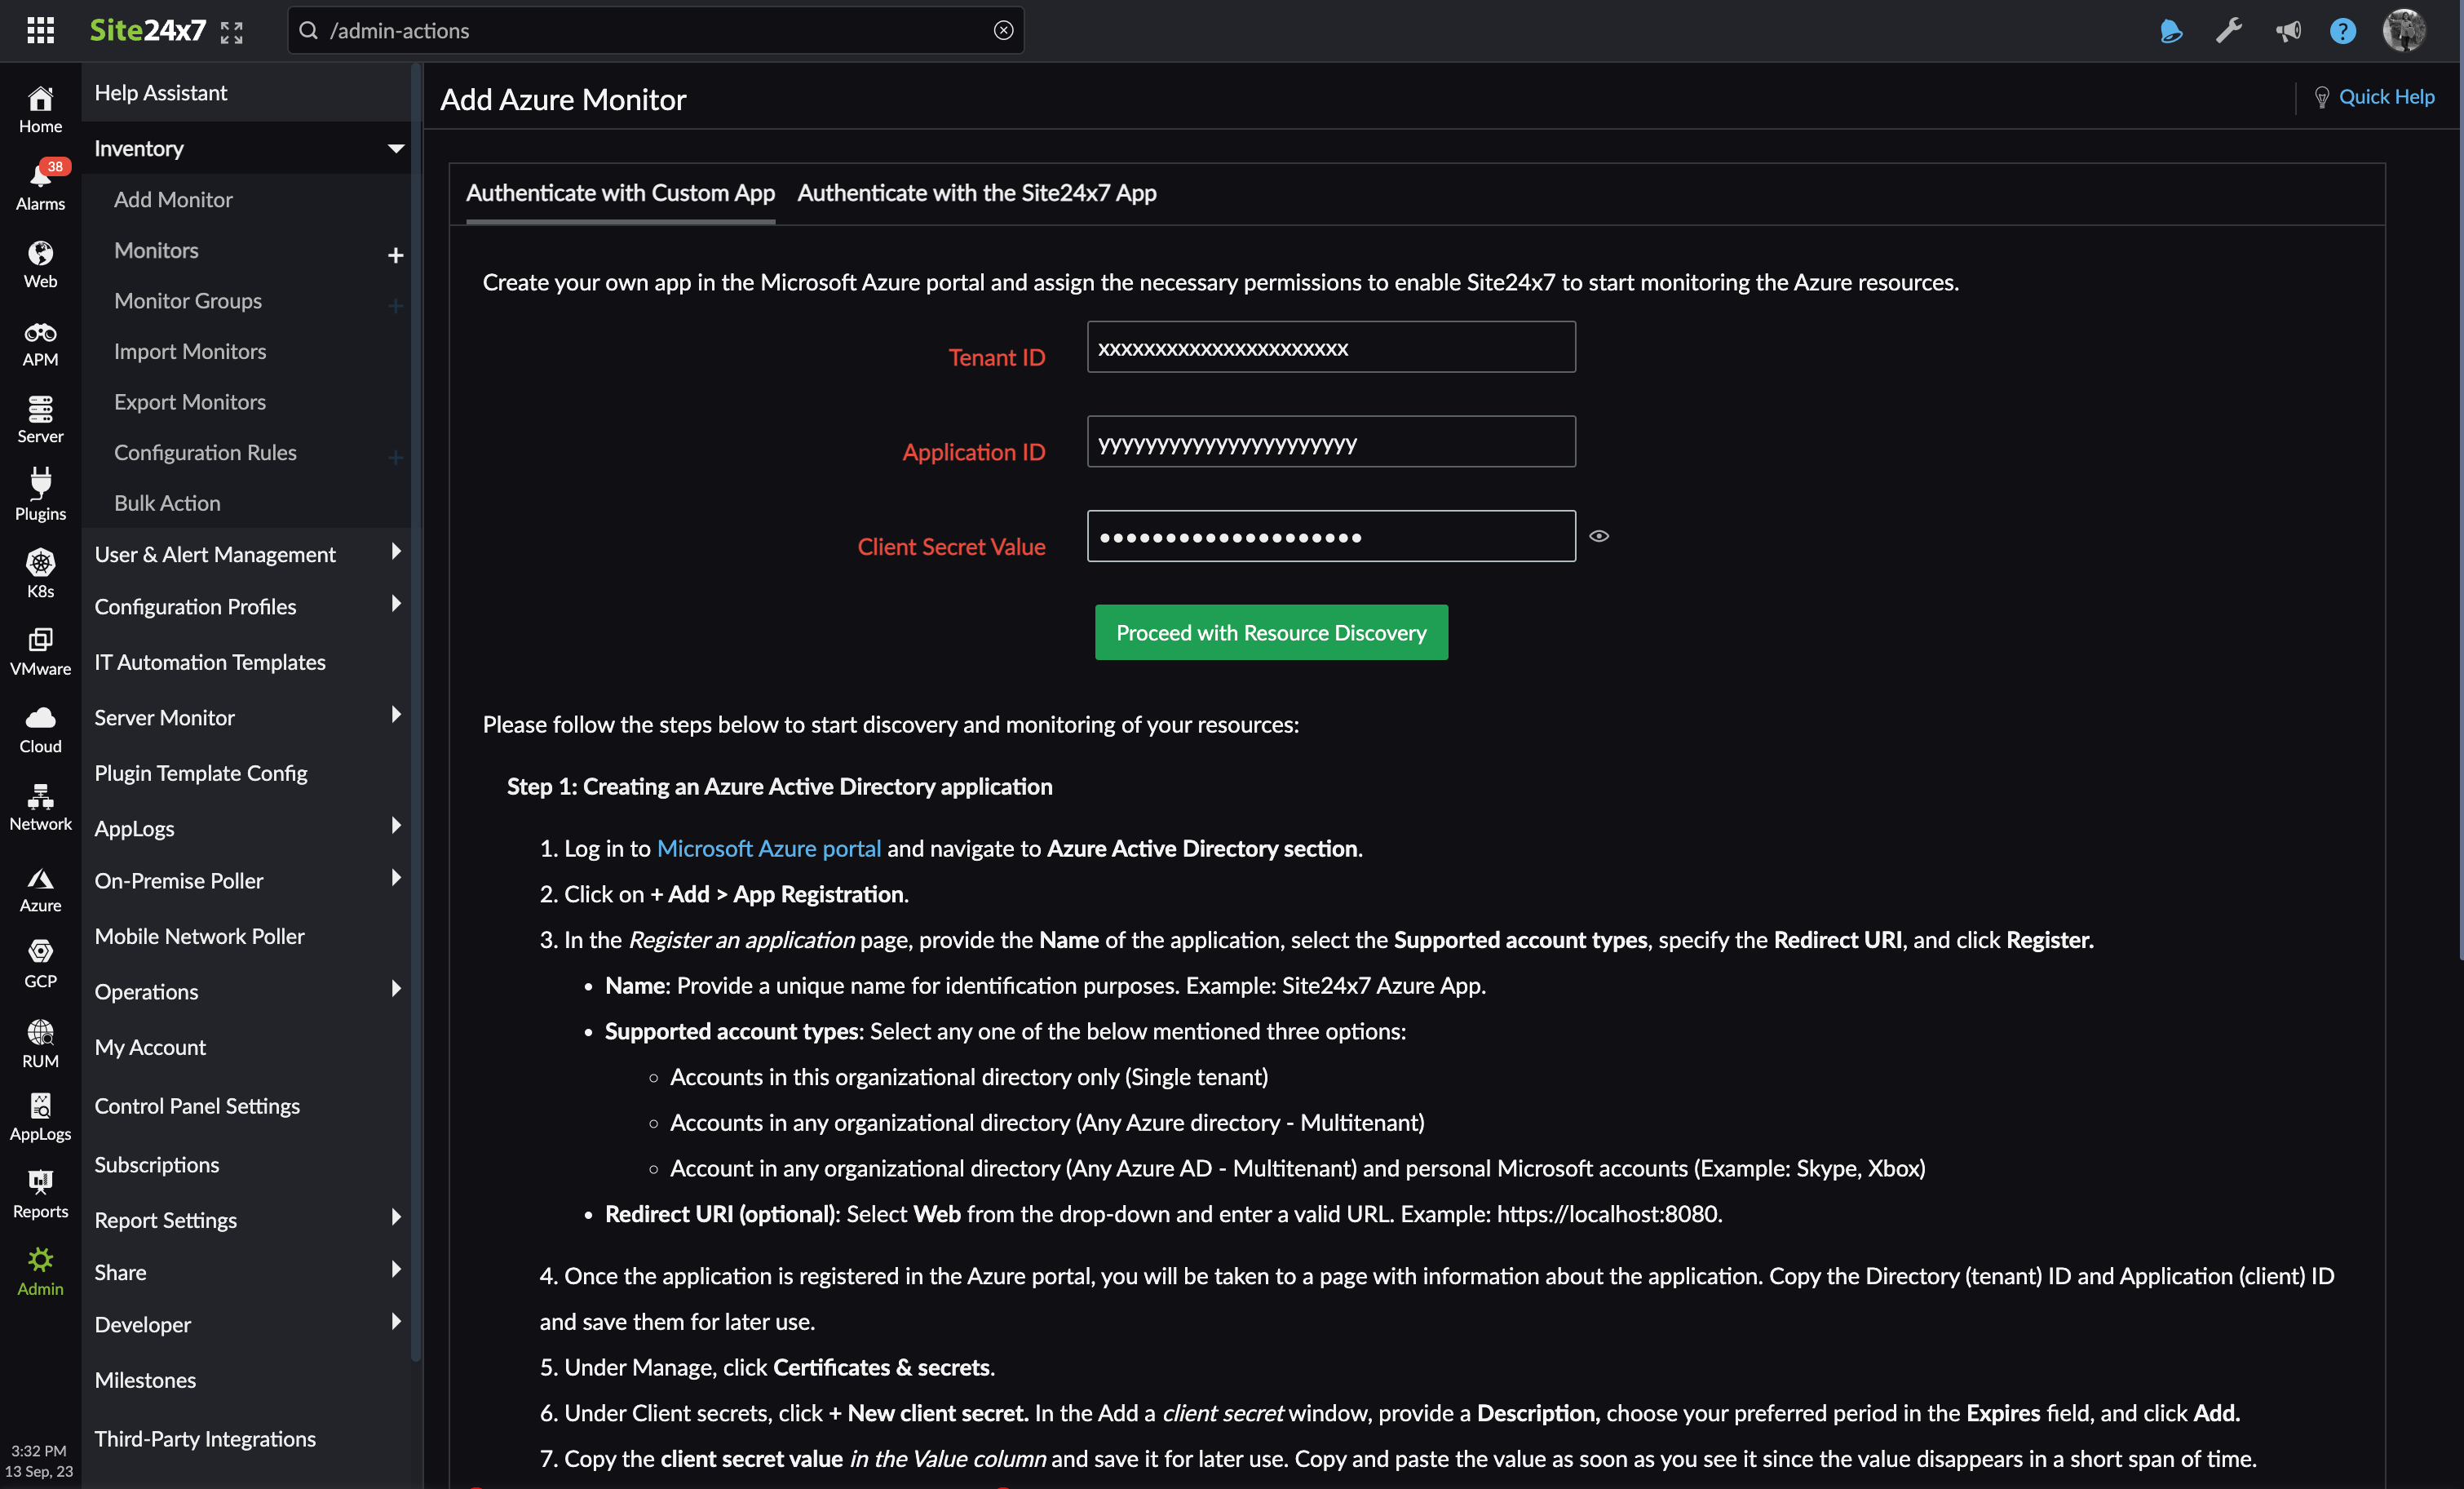Screen dimensions: 2464x1489
Task: Open the Web module icon
Action: point(40,265)
